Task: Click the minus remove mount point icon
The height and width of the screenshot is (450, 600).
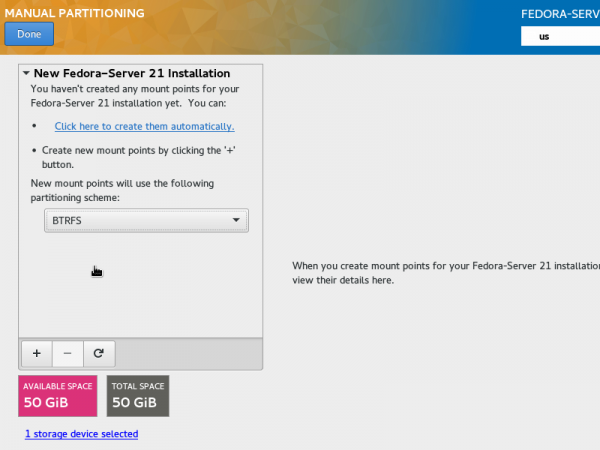Action: [67, 353]
